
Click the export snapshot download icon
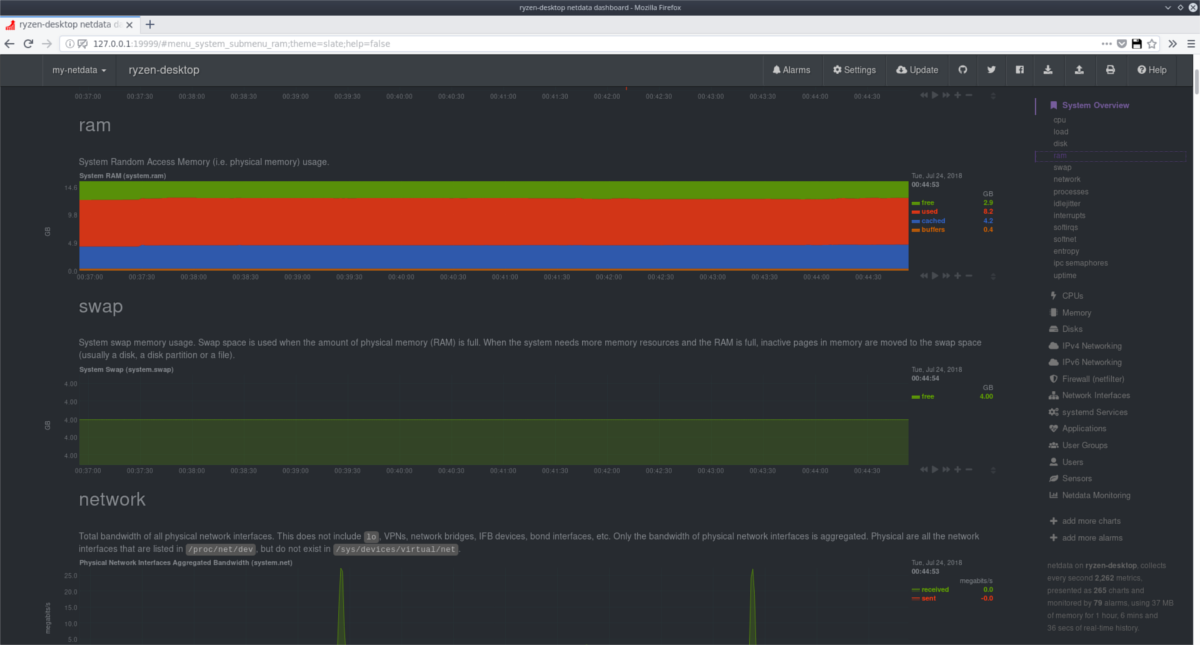point(1048,70)
